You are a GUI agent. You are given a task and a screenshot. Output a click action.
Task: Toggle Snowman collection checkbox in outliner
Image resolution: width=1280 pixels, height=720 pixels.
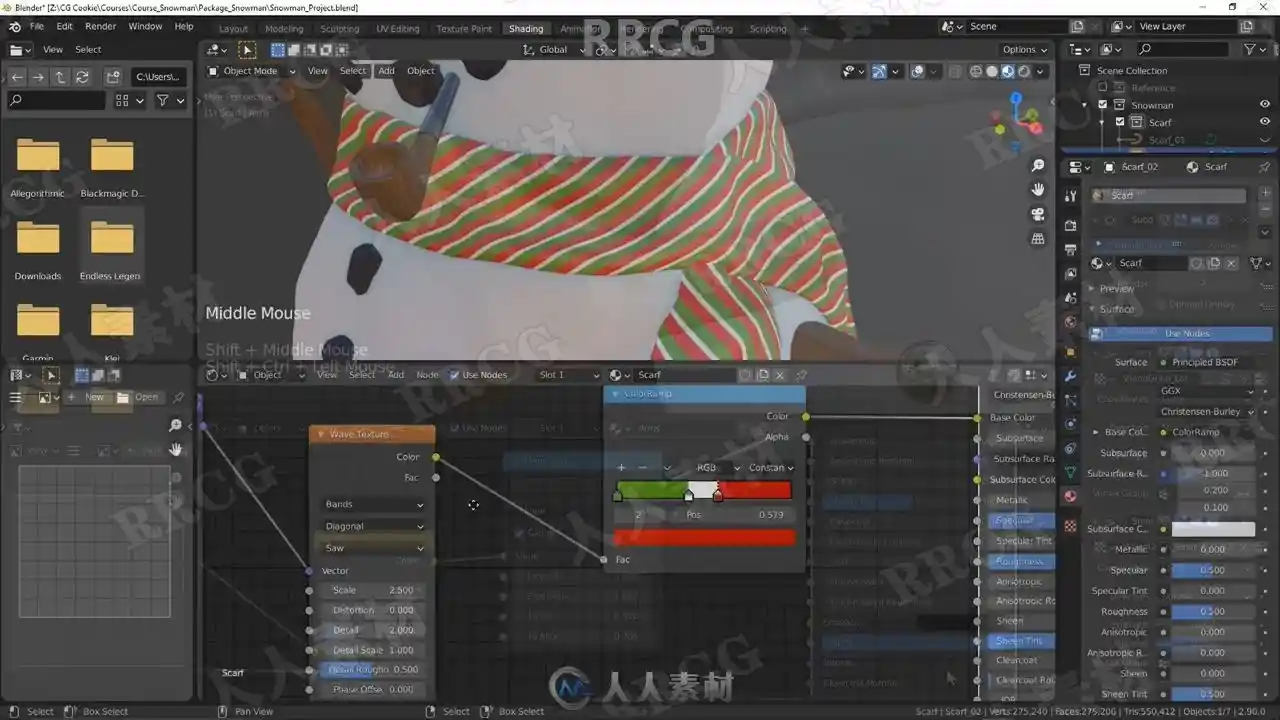click(x=1103, y=105)
